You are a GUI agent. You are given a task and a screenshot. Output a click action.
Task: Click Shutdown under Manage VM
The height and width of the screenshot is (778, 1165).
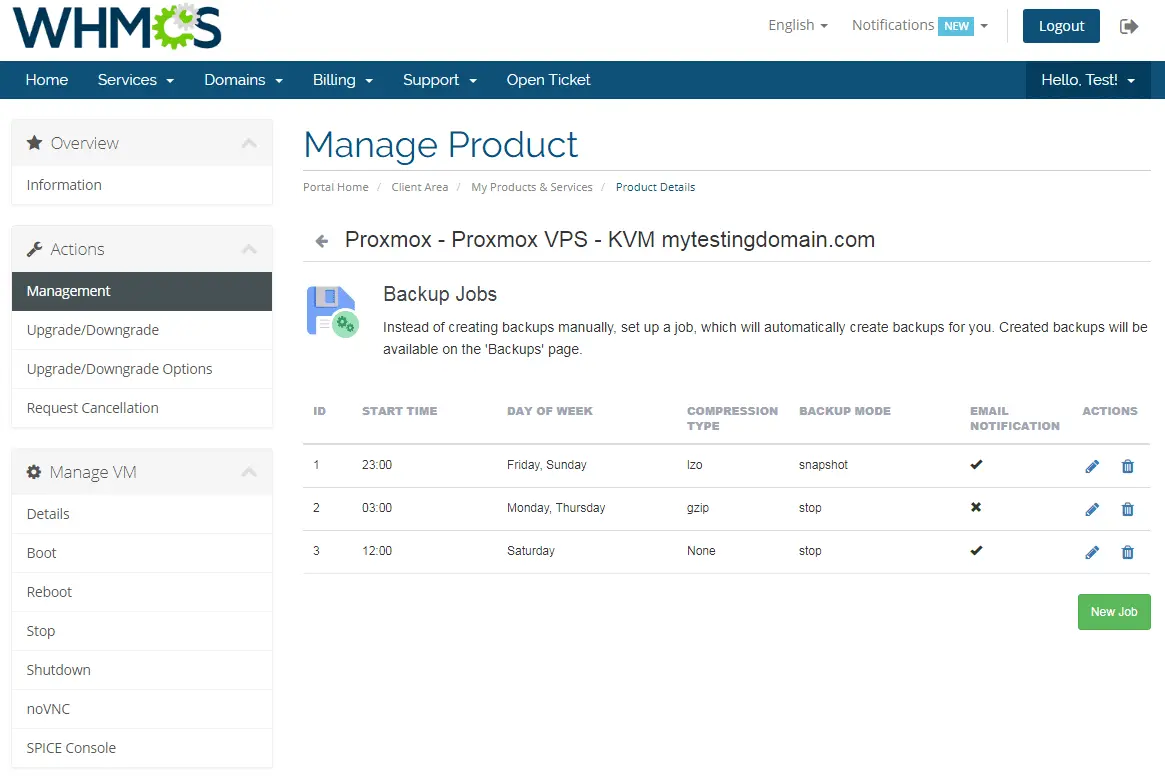(x=142, y=670)
